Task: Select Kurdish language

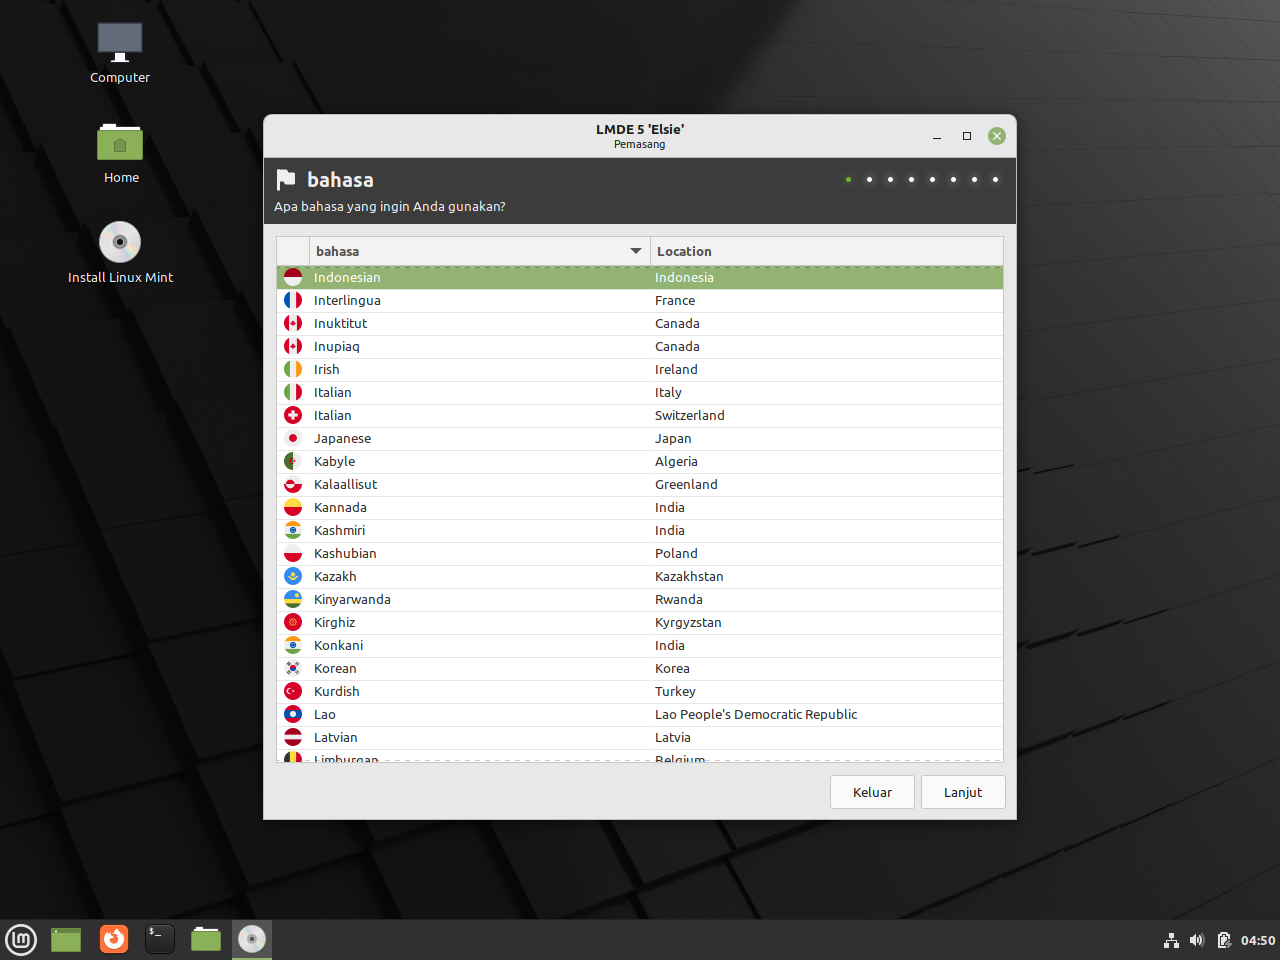Action: point(640,691)
